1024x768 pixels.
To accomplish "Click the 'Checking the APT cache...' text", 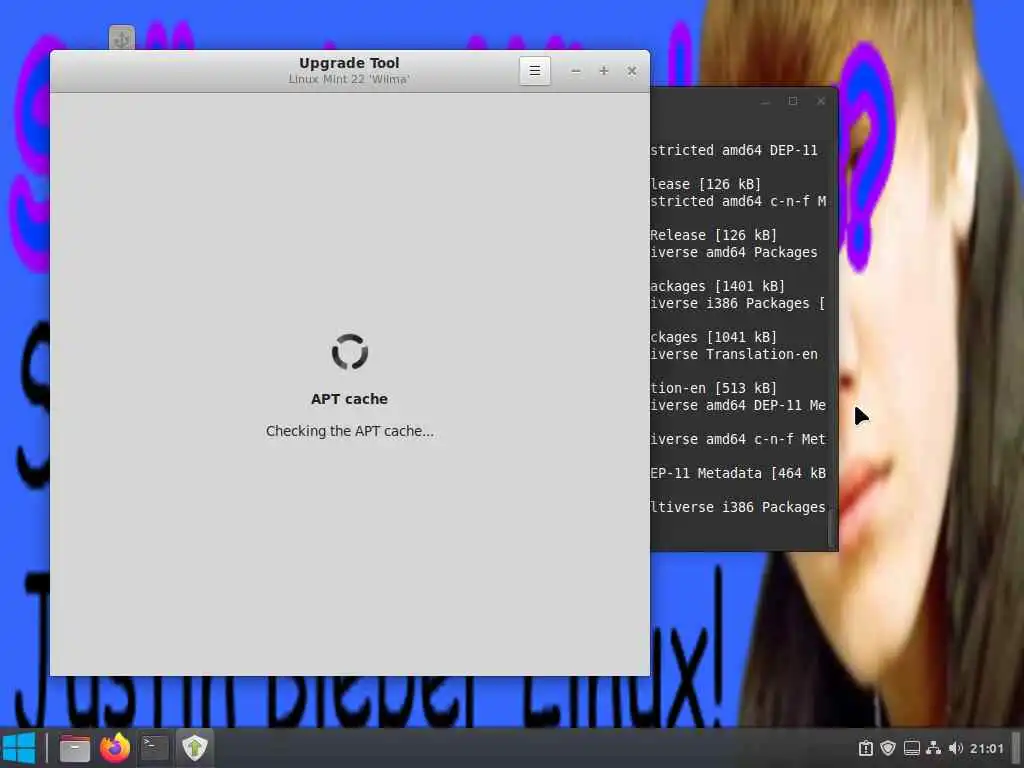I will click(349, 431).
